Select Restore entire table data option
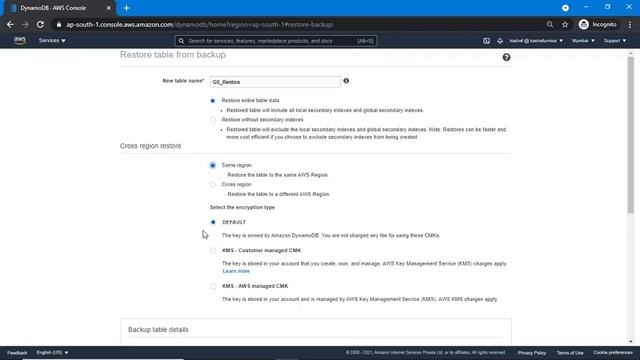 click(x=213, y=100)
